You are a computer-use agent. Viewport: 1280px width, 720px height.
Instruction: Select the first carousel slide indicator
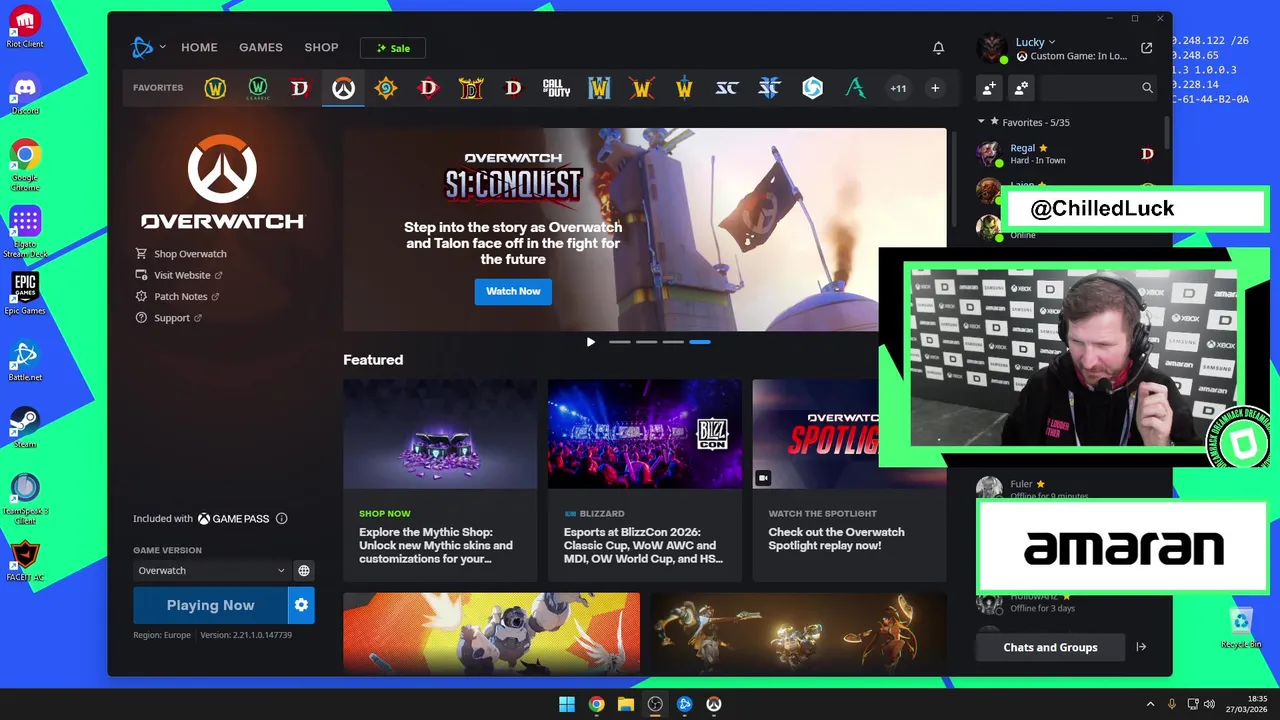[620, 342]
